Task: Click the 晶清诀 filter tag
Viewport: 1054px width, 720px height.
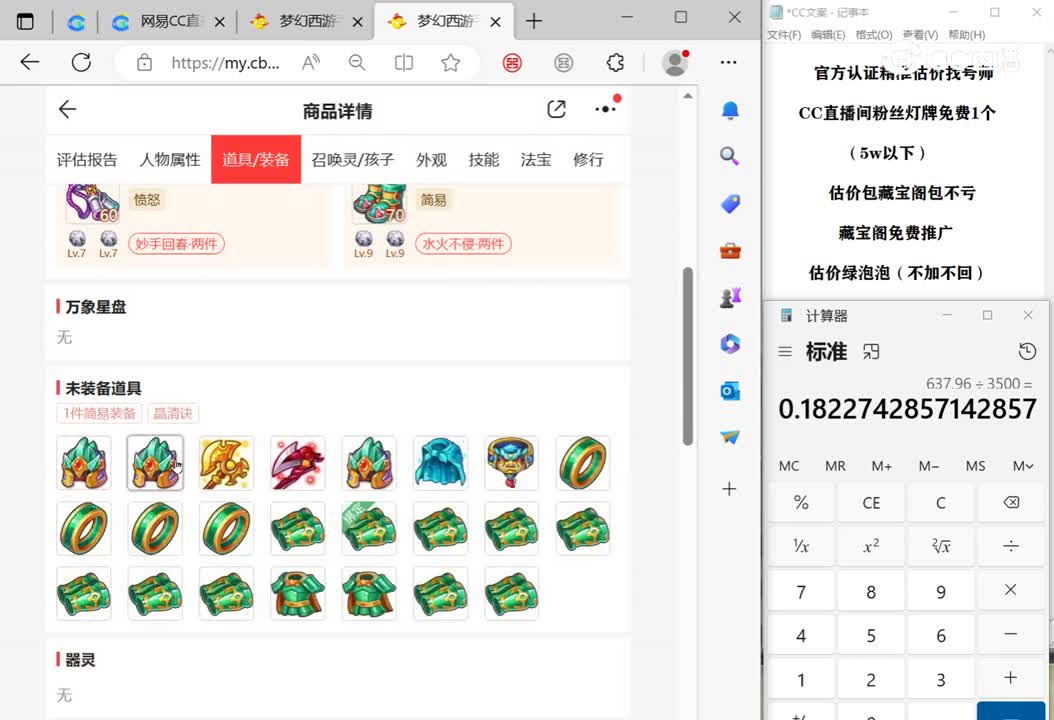Action: [x=173, y=413]
